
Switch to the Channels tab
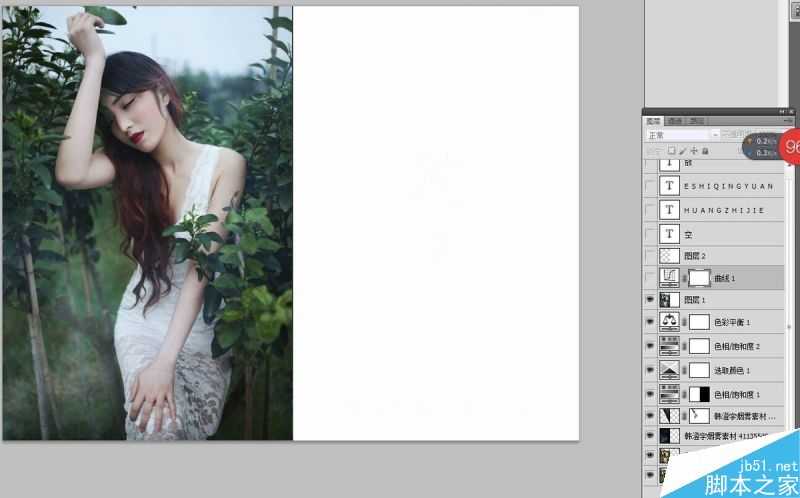click(675, 121)
